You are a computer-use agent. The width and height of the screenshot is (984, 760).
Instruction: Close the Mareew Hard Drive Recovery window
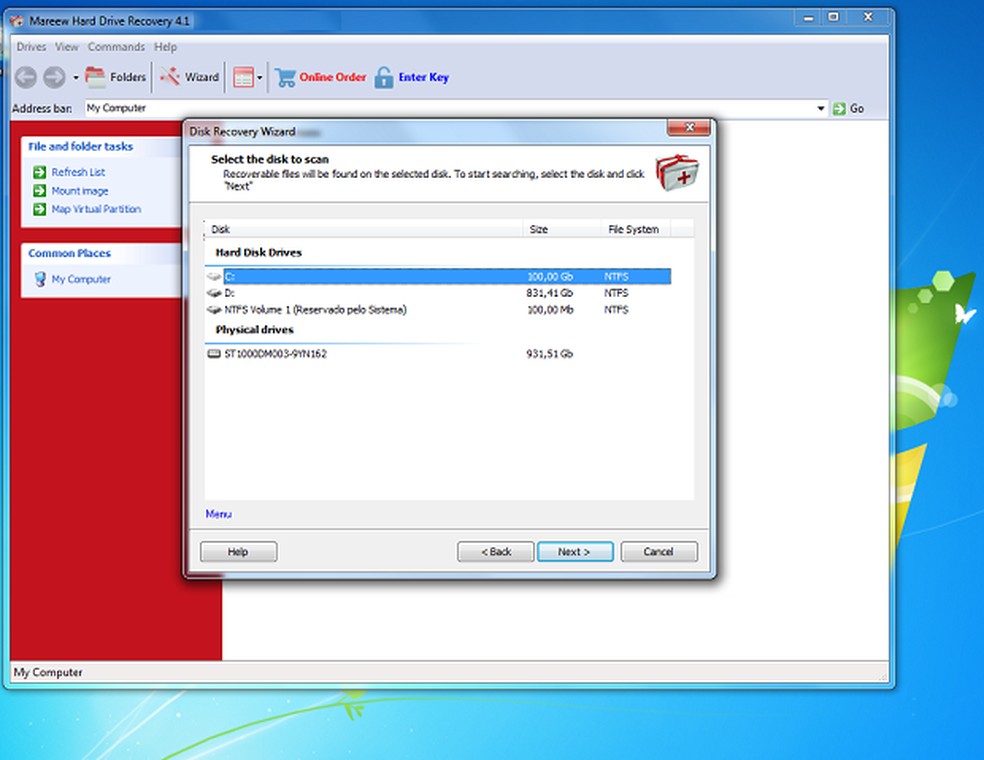point(868,17)
